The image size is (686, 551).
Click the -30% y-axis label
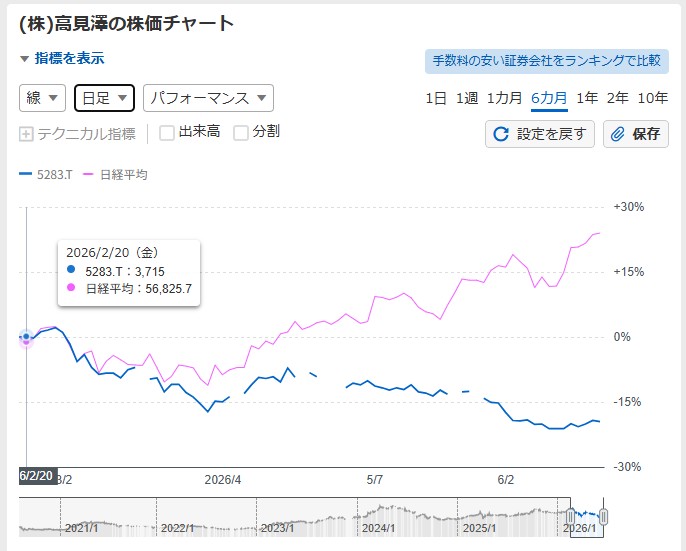pyautogui.click(x=627, y=467)
